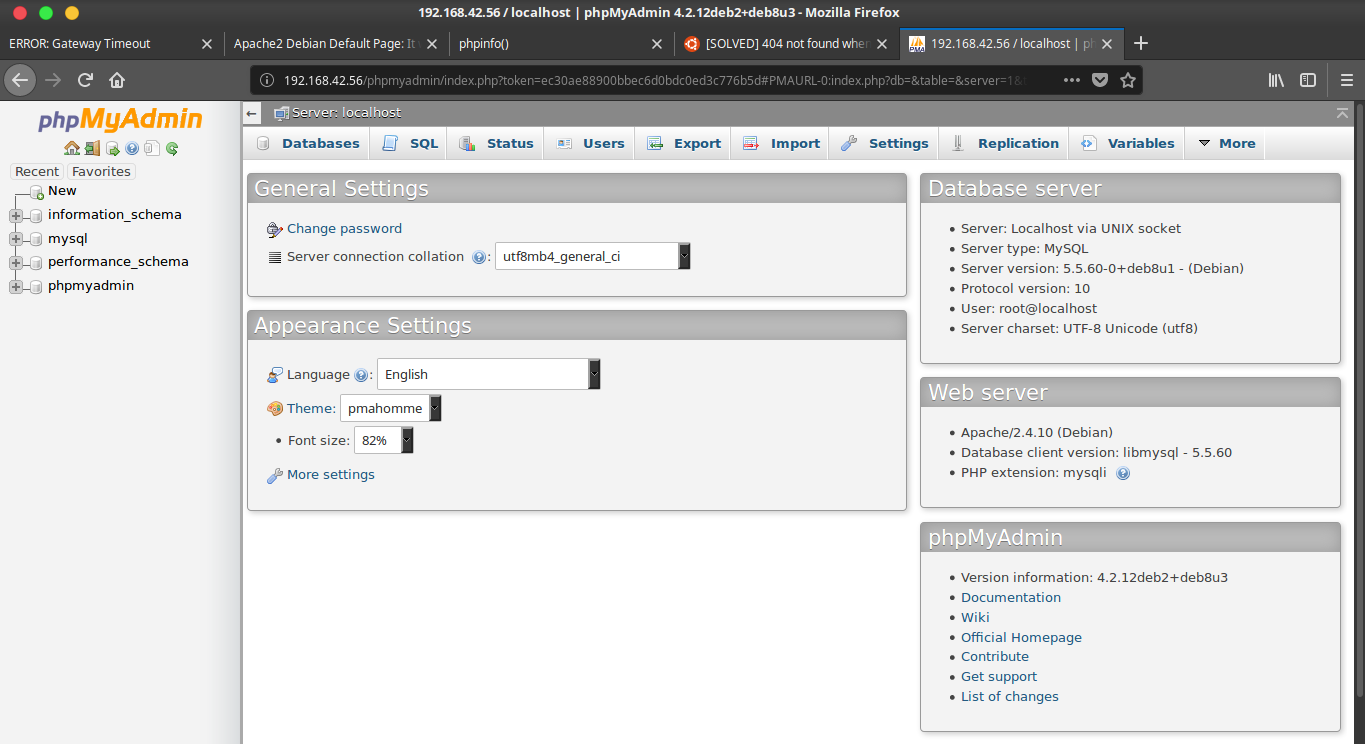Image resolution: width=1365 pixels, height=744 pixels.
Task: Open the Replication tab
Action: click(x=1005, y=144)
